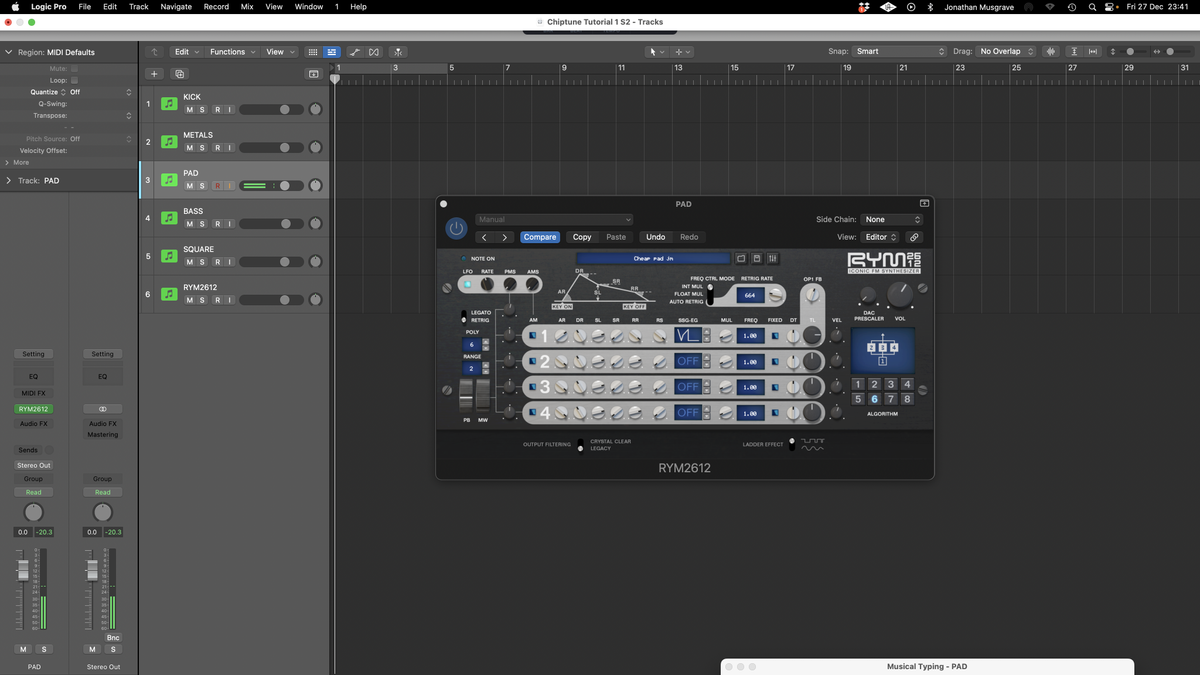Open the Quantize Off popup
This screenshot has width=1200, height=675.
coord(100,92)
